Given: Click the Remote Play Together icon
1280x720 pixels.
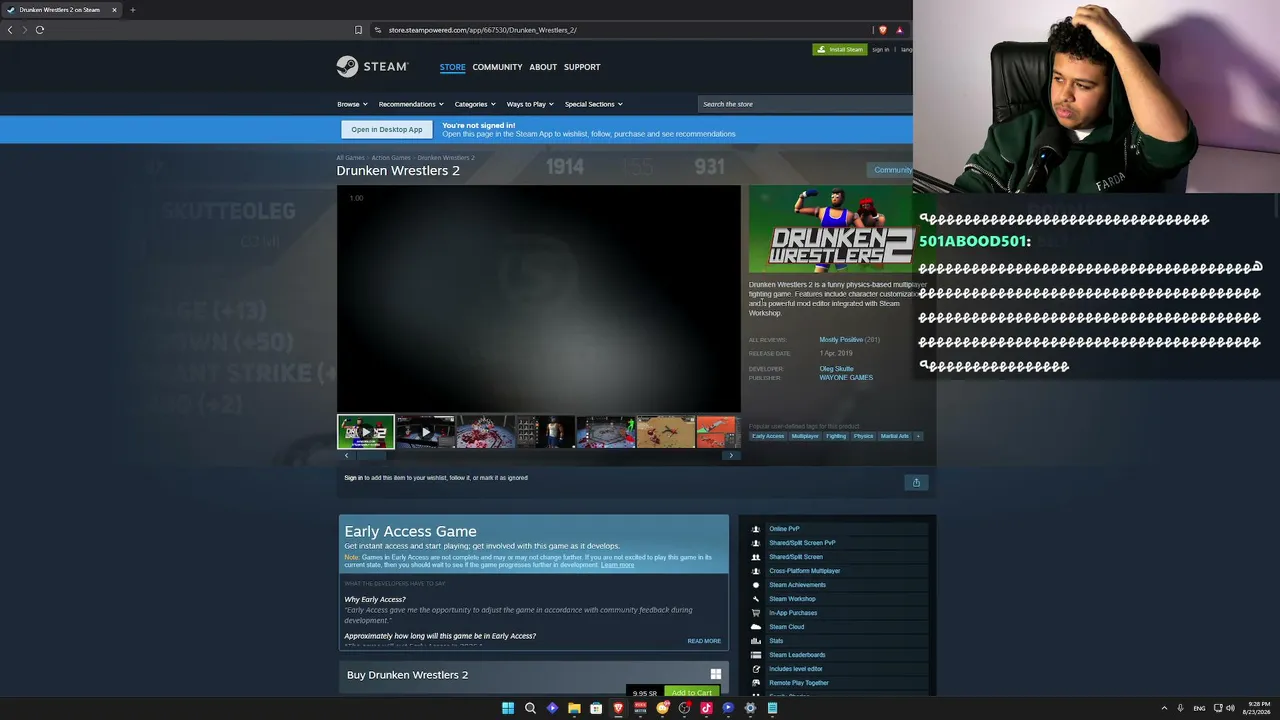Looking at the screenshot, I should tap(756, 683).
